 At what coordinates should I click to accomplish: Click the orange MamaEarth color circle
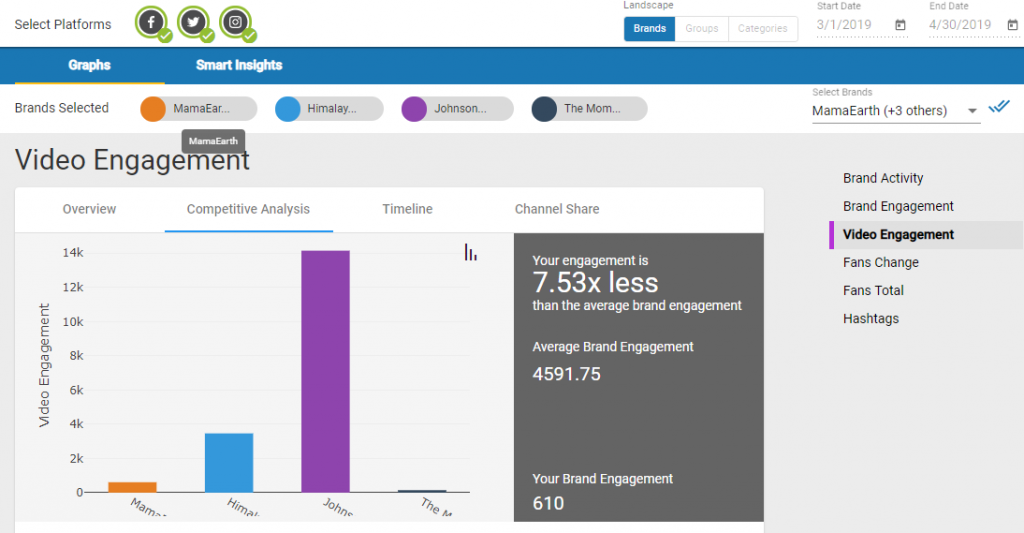[x=153, y=109]
